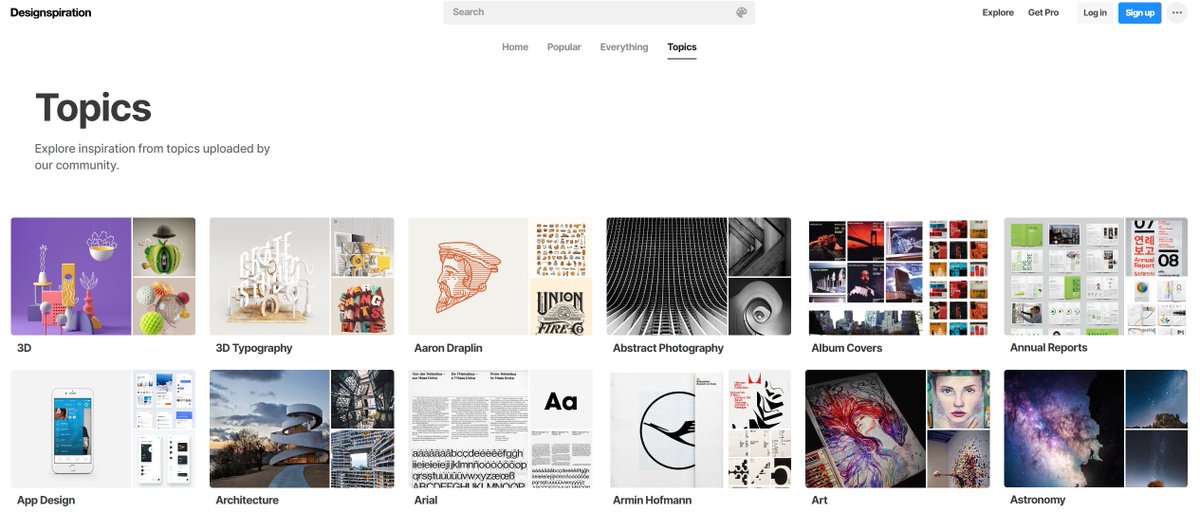Open the App Design phone mockup thumbnail
The height and width of the screenshot is (512, 1200).
(71, 428)
